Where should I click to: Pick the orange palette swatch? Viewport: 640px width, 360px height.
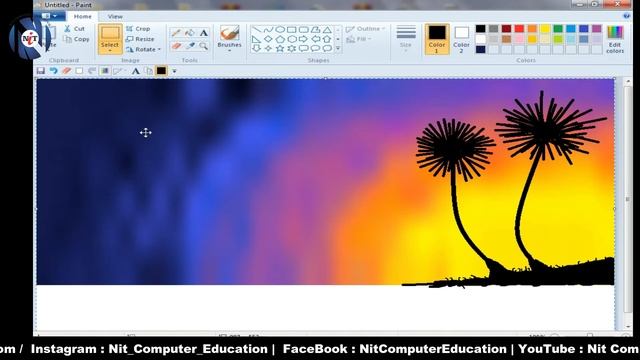pyautogui.click(x=532, y=29)
